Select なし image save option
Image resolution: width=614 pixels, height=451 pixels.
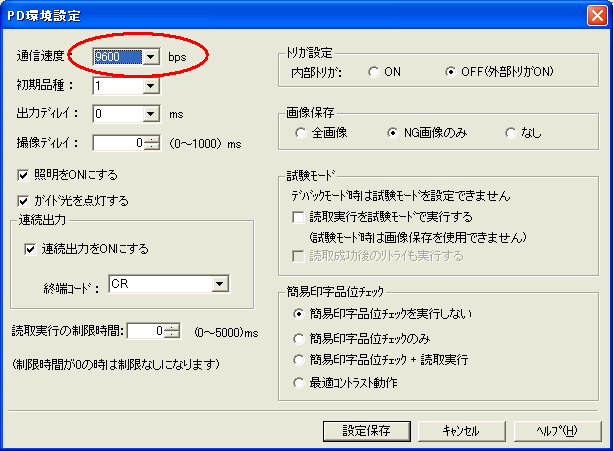[511, 133]
